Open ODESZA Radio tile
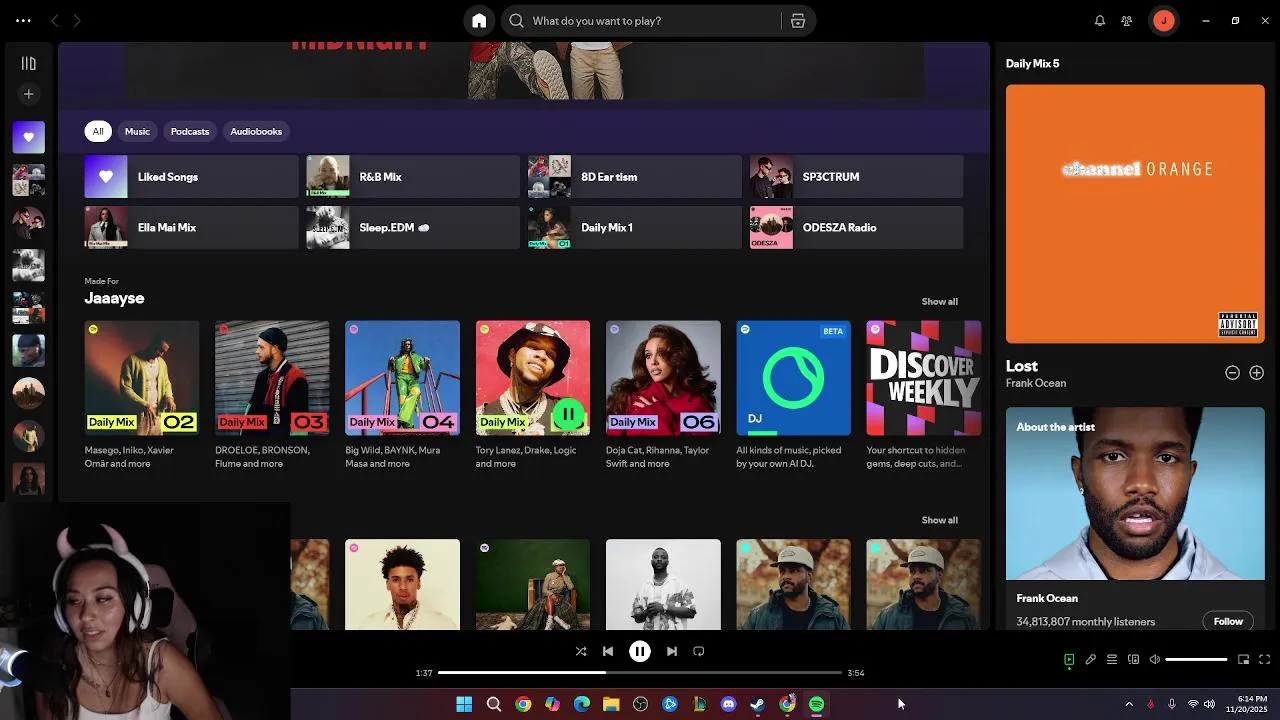 coord(856,228)
